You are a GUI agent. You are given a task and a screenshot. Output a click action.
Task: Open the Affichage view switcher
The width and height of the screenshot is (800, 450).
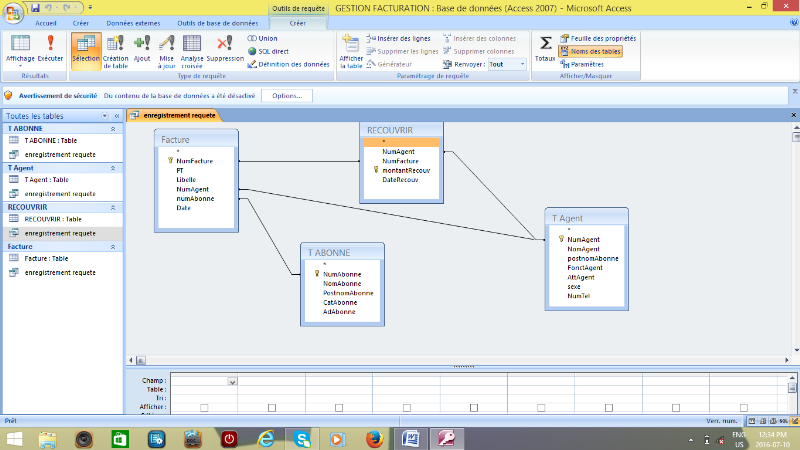pos(19,48)
